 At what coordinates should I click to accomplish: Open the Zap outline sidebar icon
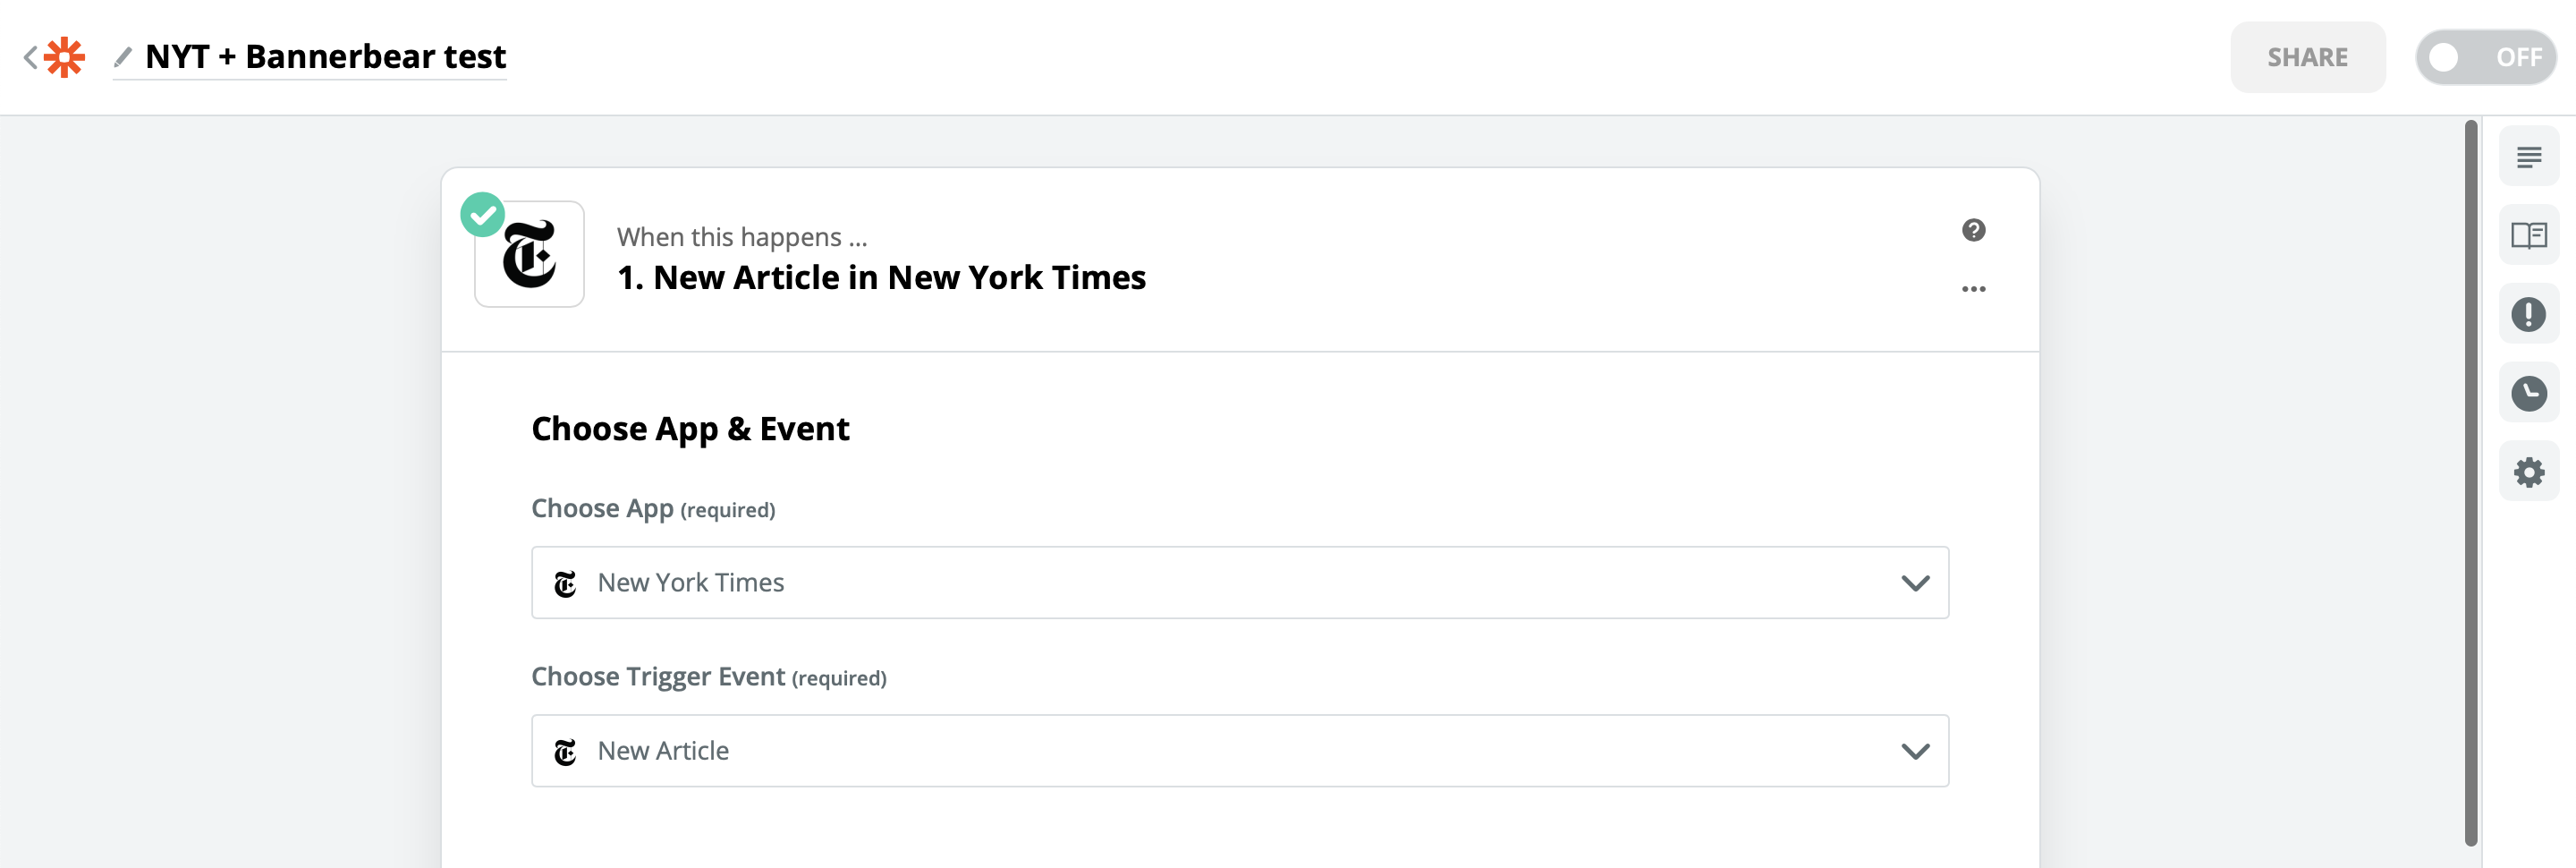coord(2528,157)
